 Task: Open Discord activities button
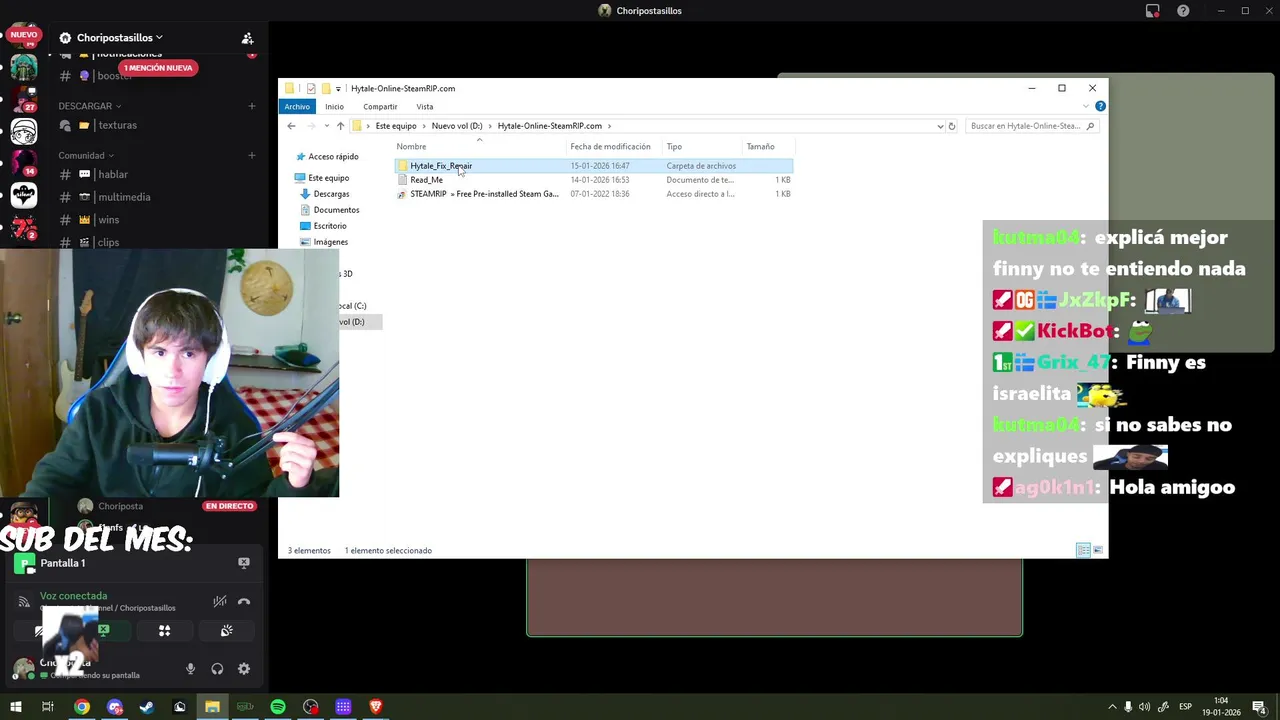[x=165, y=631]
